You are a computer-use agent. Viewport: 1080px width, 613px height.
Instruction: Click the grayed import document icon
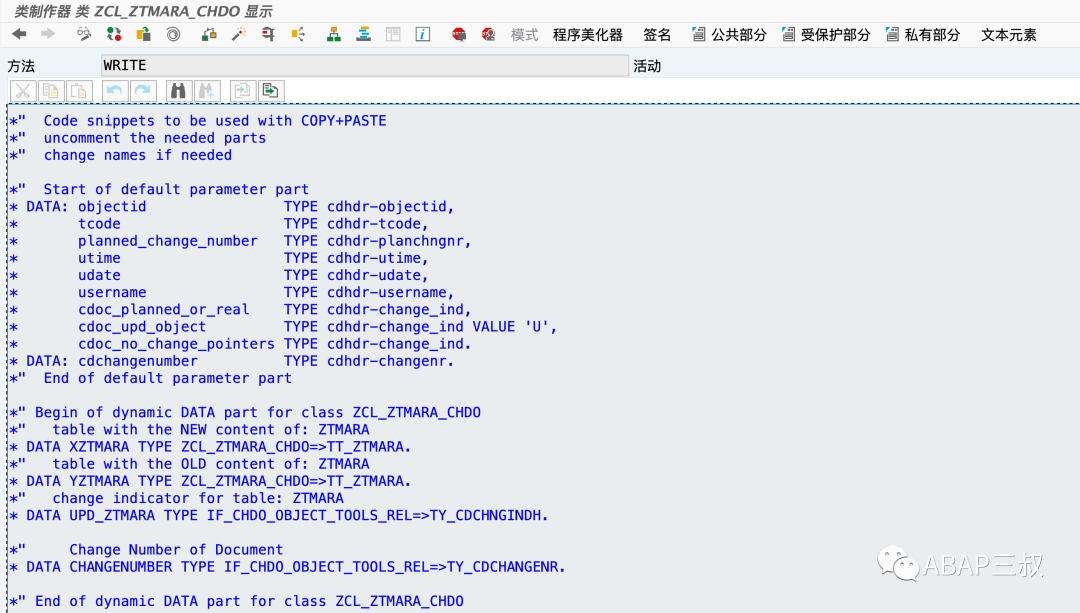click(x=242, y=91)
